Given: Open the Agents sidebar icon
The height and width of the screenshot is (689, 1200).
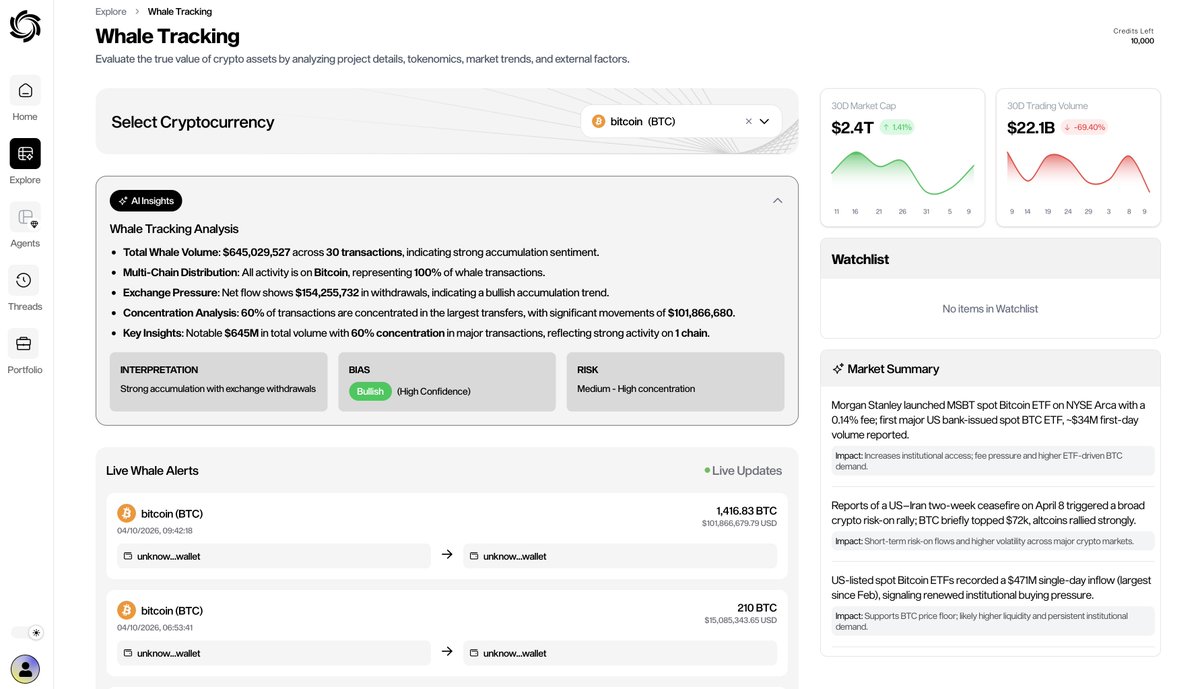Looking at the screenshot, I should point(25,217).
